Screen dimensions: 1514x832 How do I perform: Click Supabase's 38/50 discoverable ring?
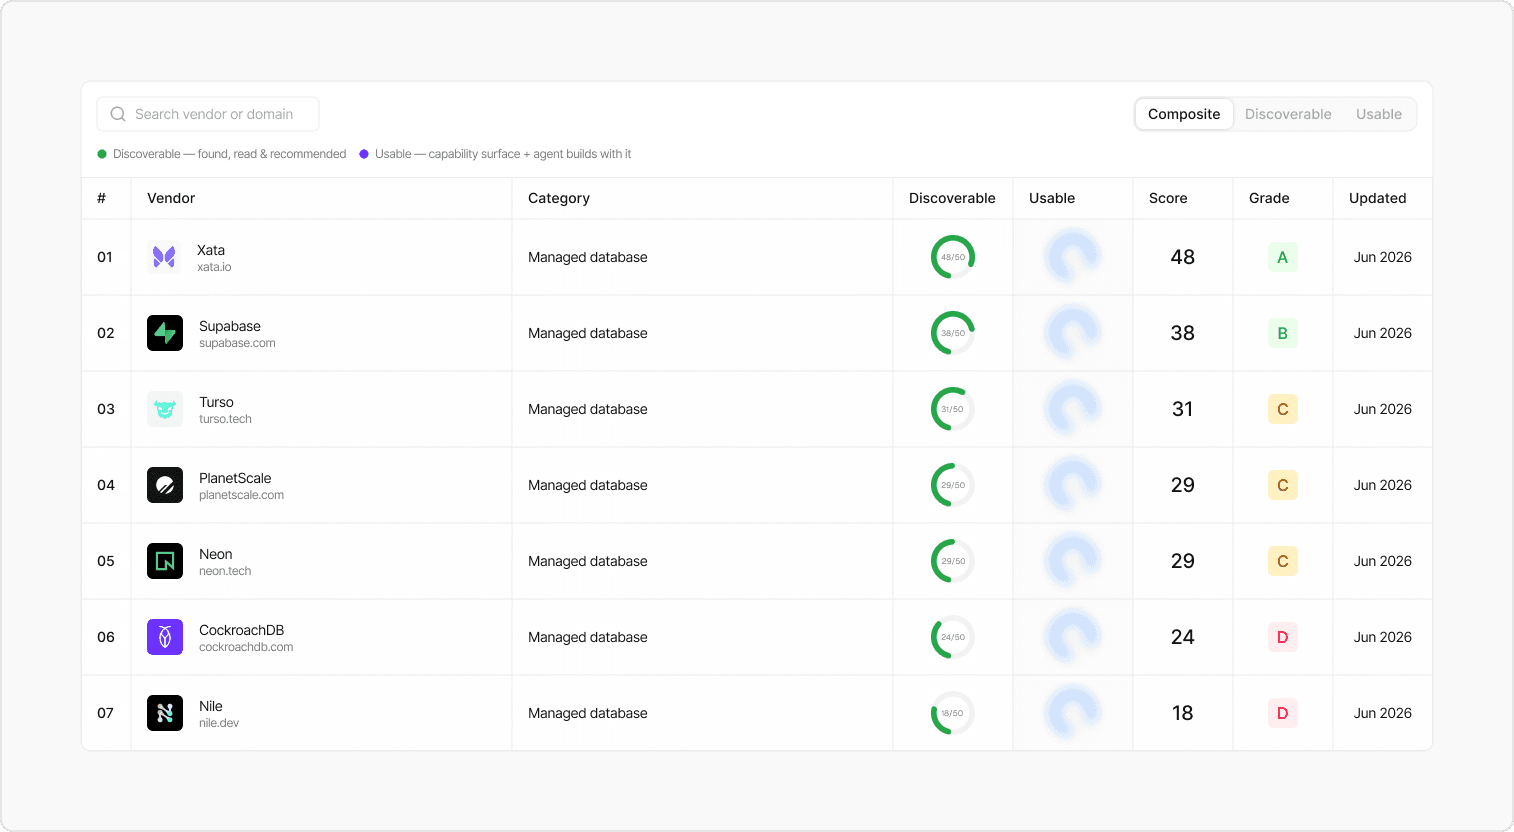pos(953,333)
